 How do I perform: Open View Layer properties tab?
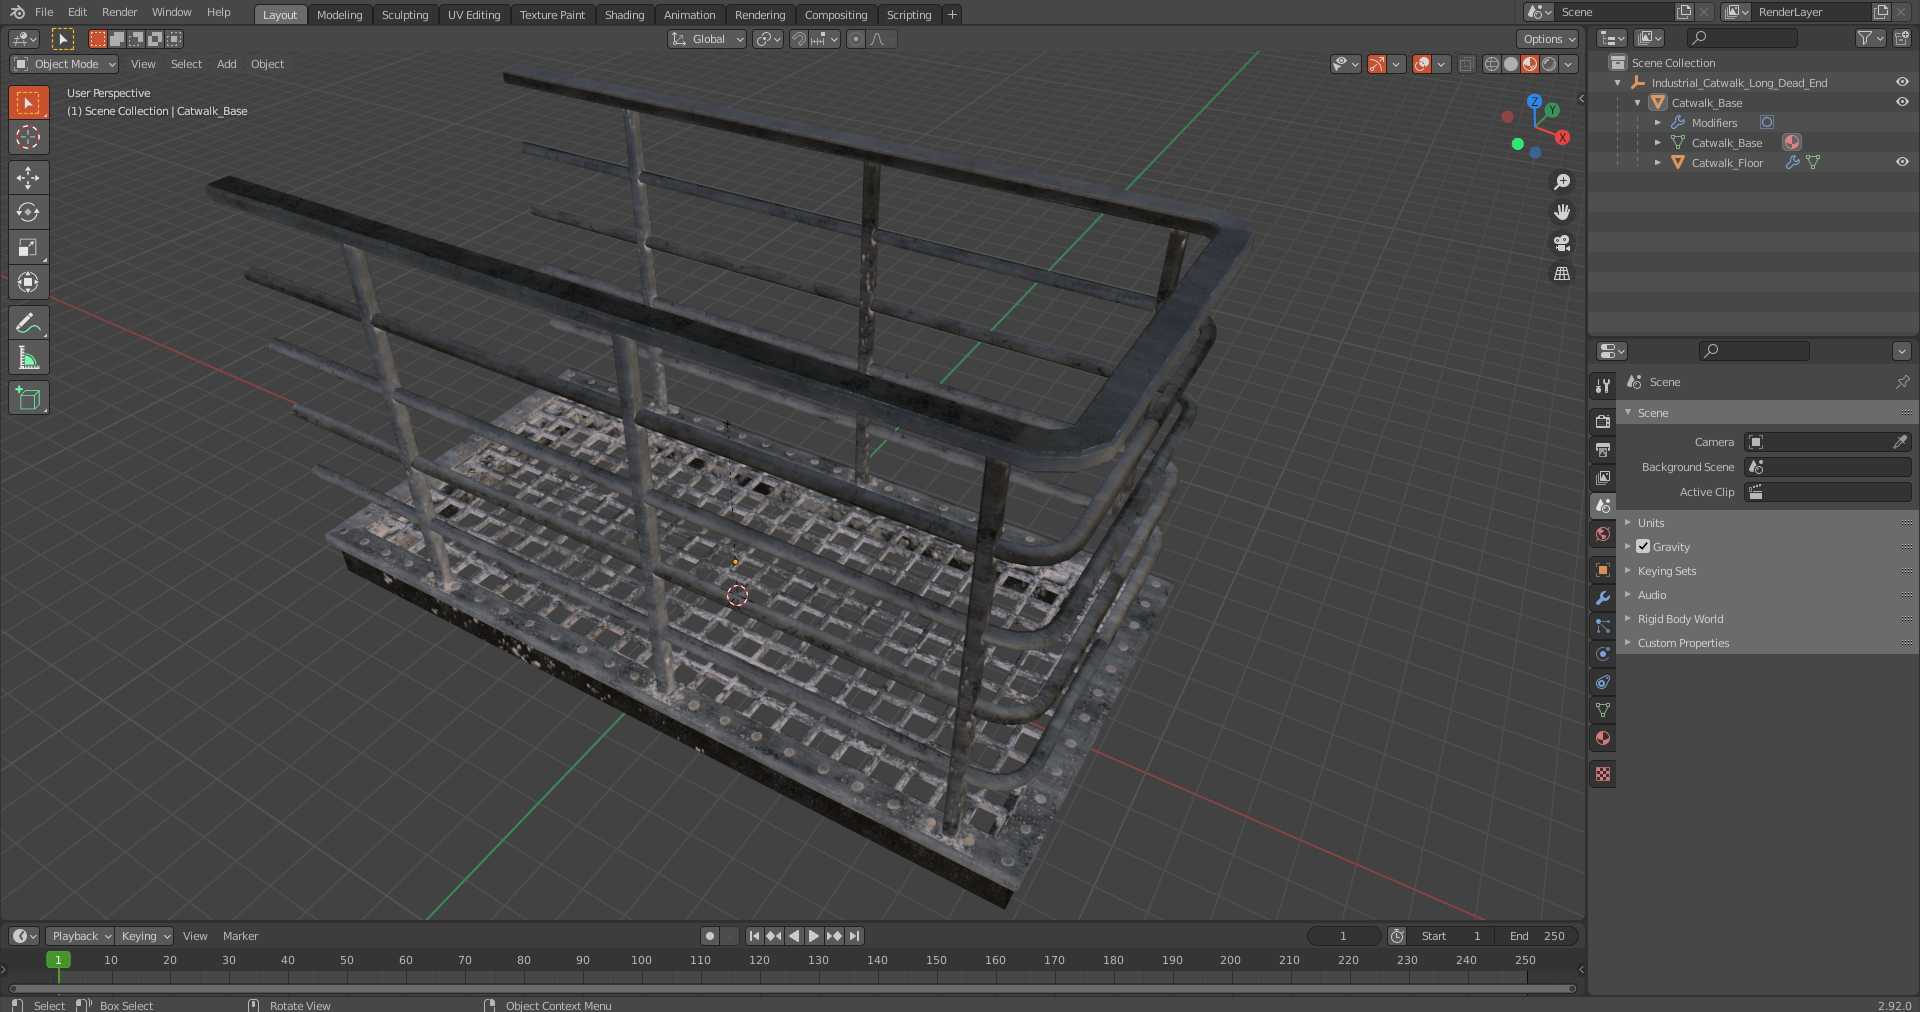pos(1603,478)
